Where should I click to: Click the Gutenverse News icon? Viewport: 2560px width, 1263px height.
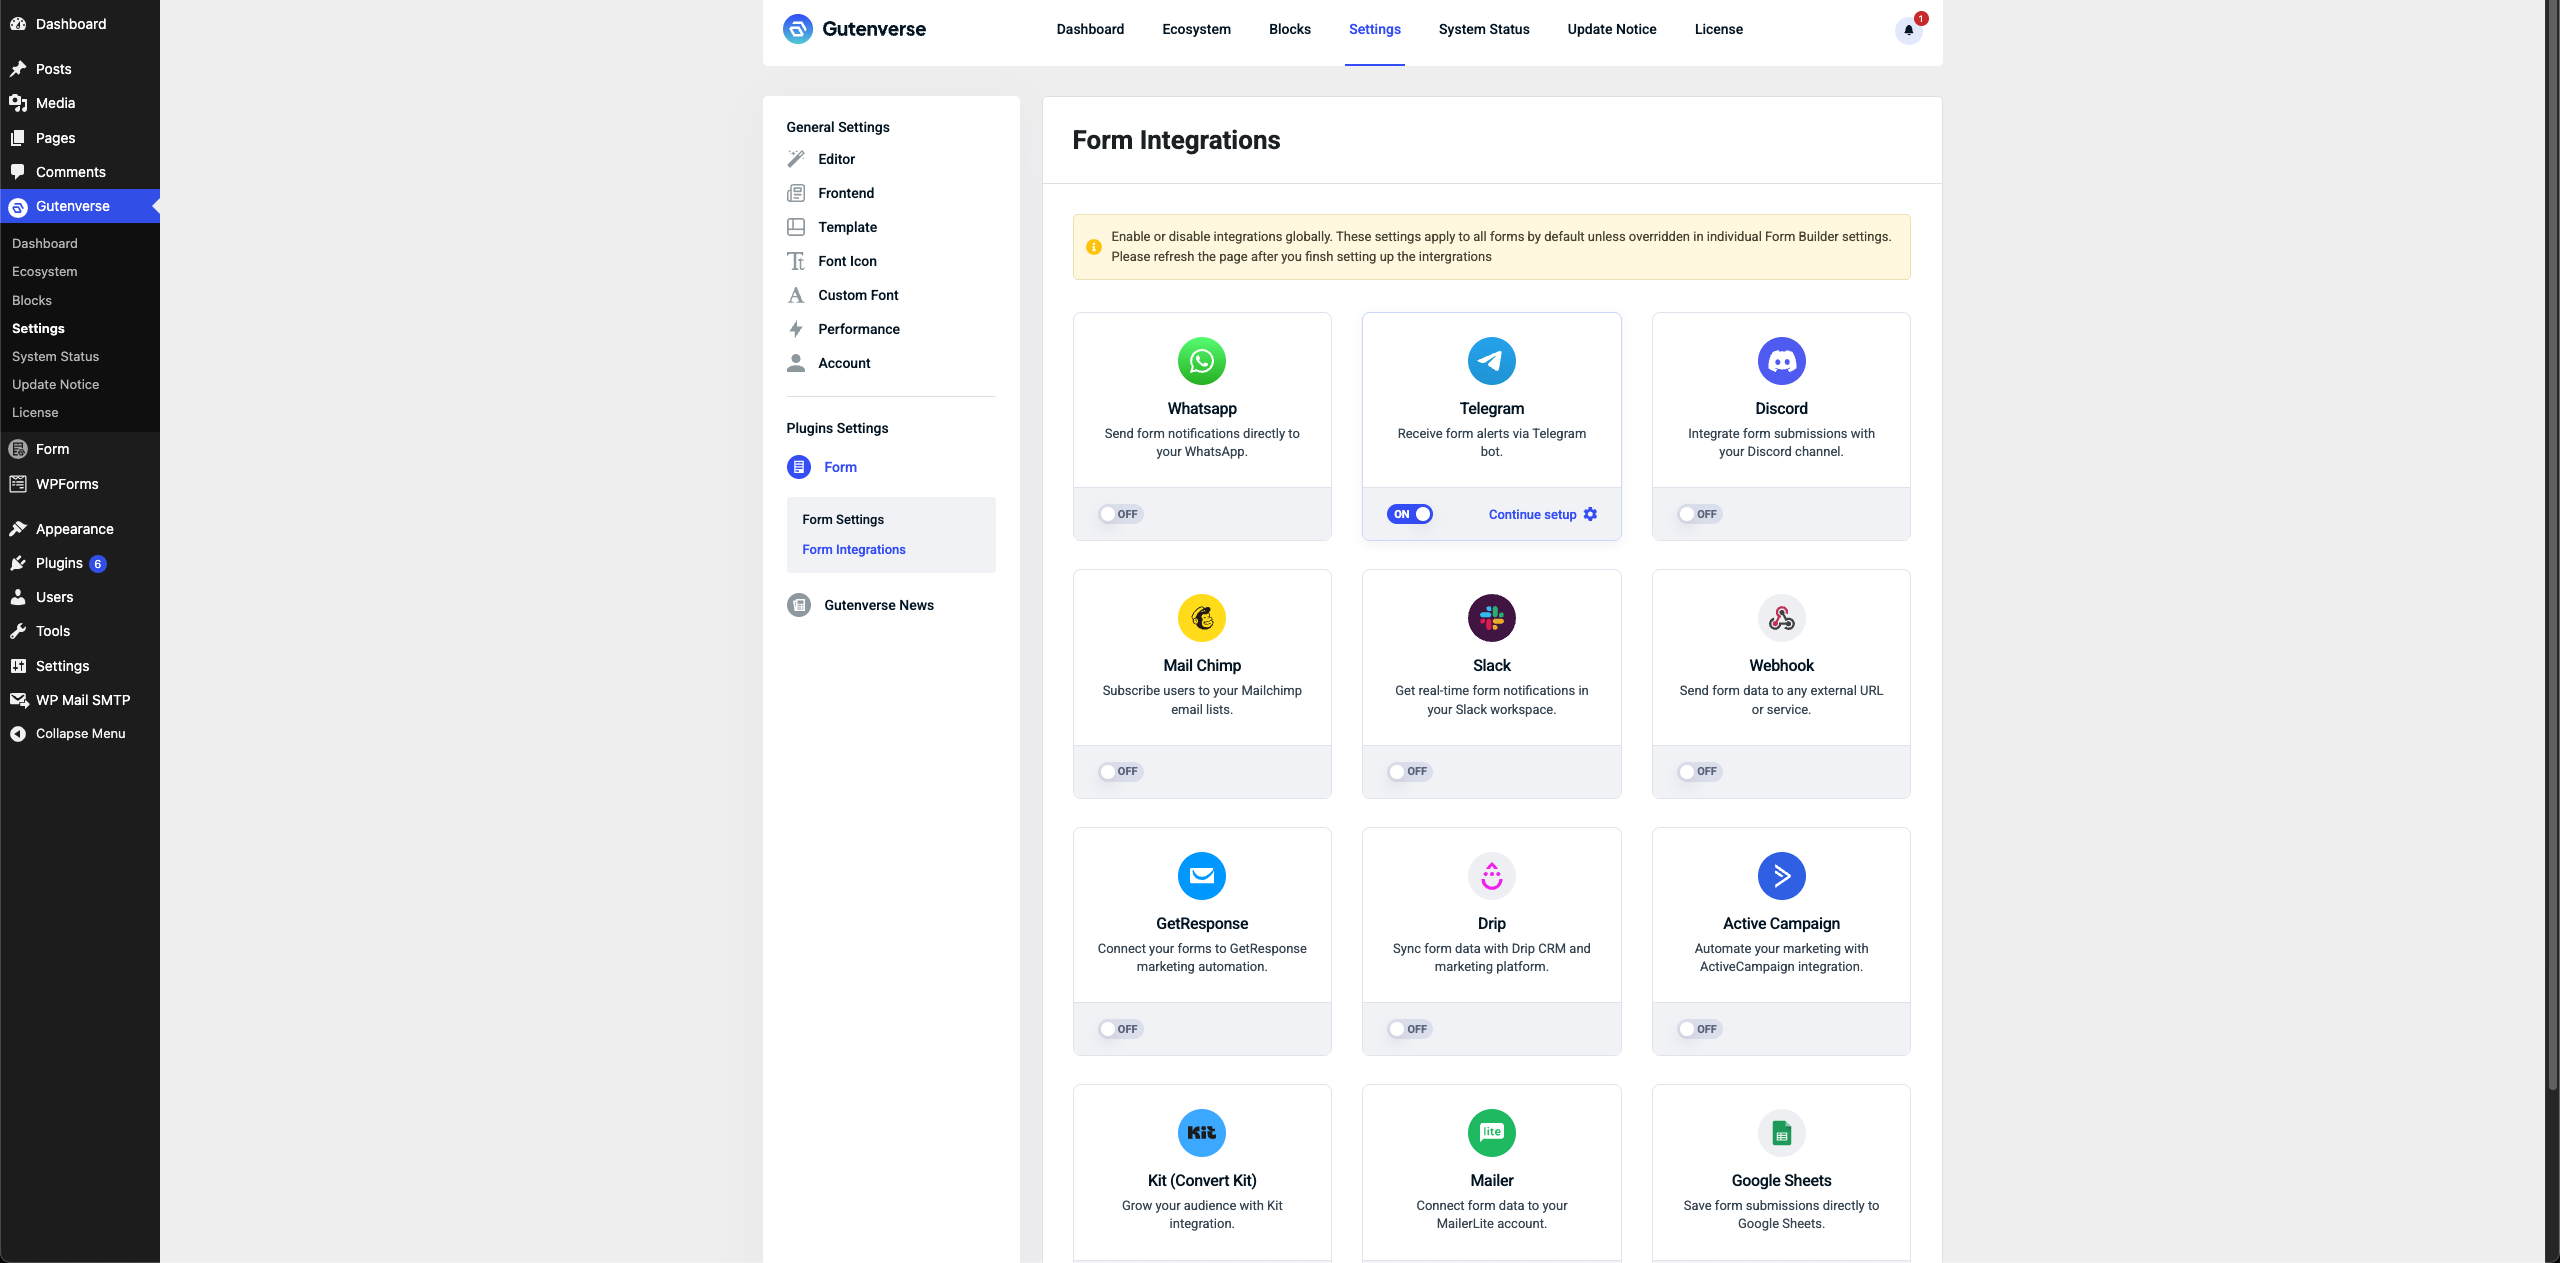(799, 605)
